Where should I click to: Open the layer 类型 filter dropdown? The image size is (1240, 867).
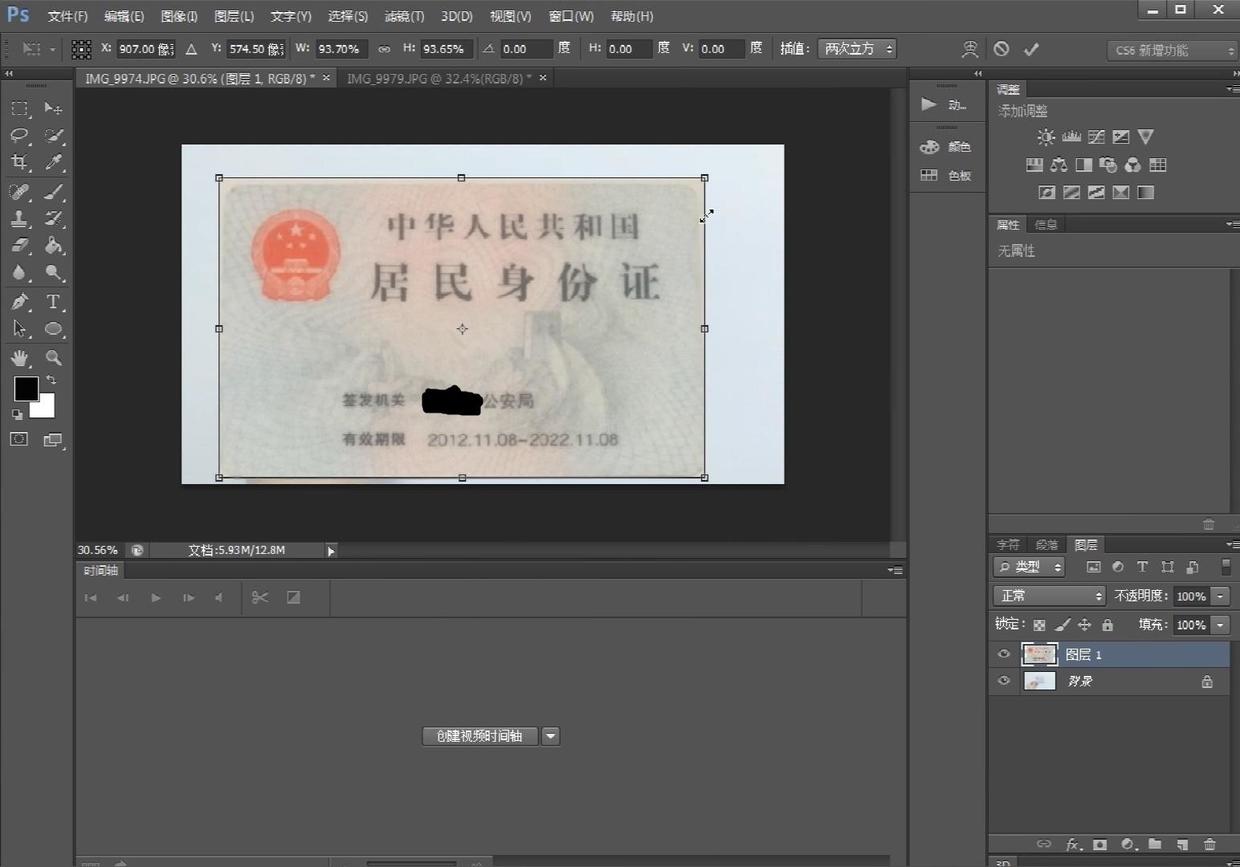(x=1029, y=567)
